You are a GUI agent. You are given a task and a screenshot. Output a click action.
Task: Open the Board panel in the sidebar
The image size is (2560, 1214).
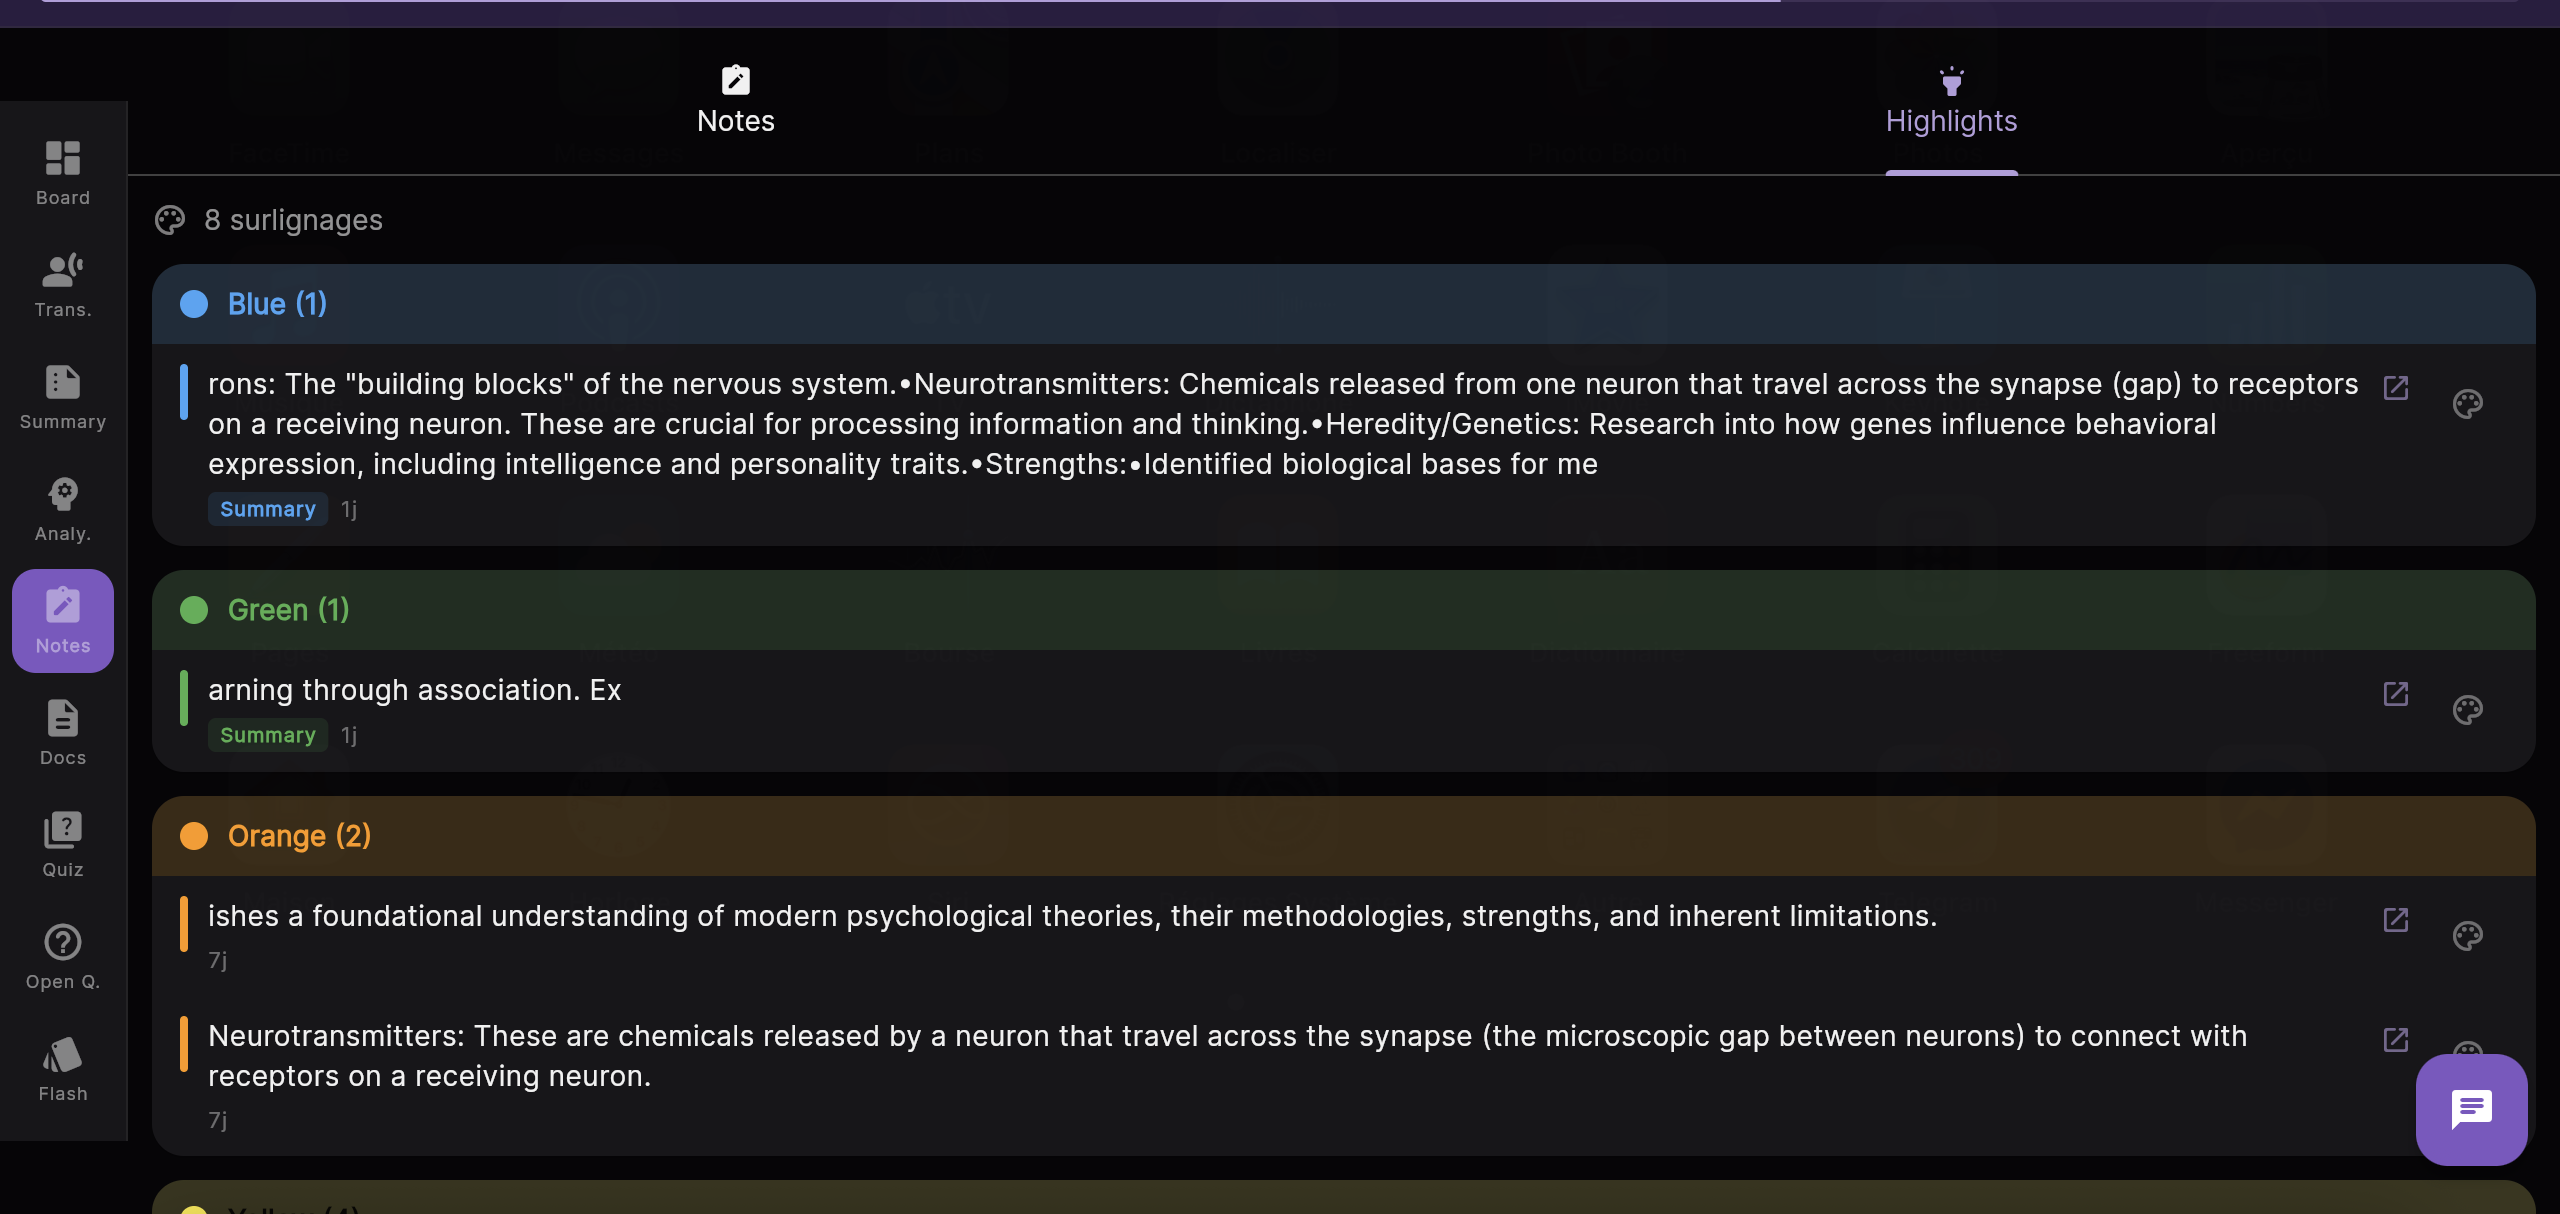62,172
